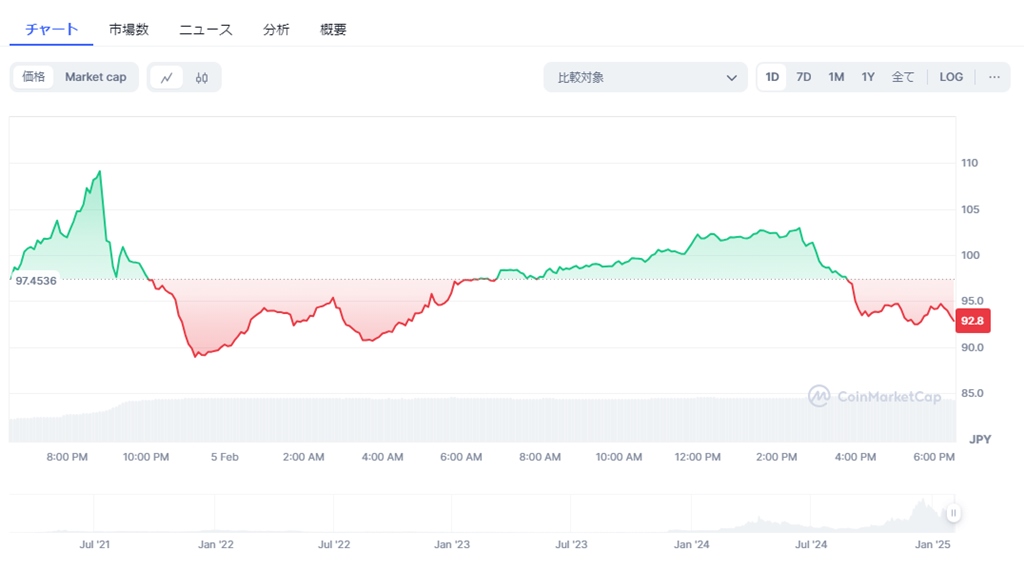Switch to candlestick chart icon

click(202, 77)
